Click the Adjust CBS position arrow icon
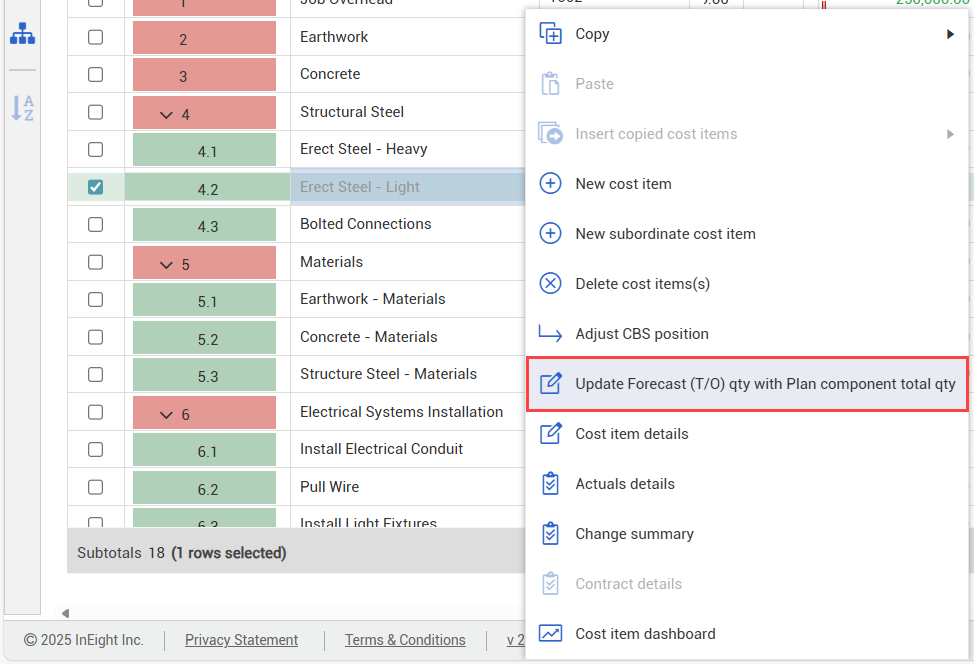Image resolution: width=974 pixels, height=664 pixels. click(x=550, y=334)
